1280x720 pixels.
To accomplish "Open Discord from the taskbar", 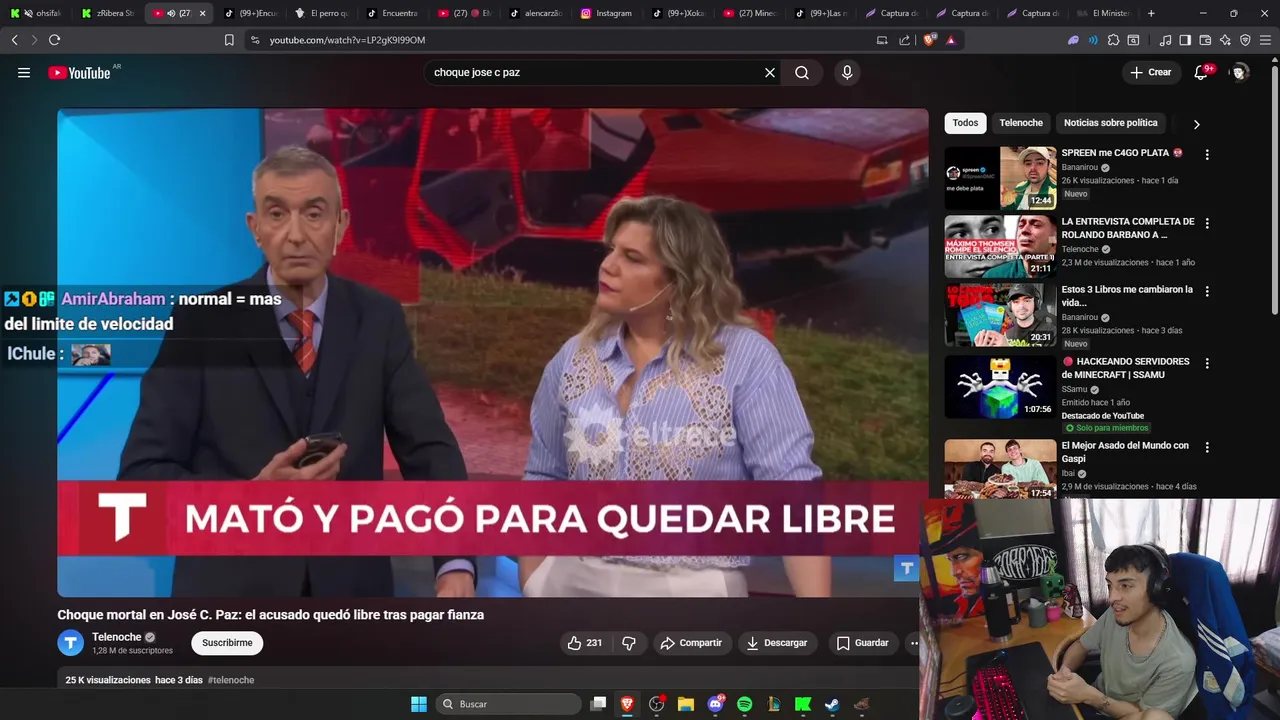I will click(x=715, y=704).
